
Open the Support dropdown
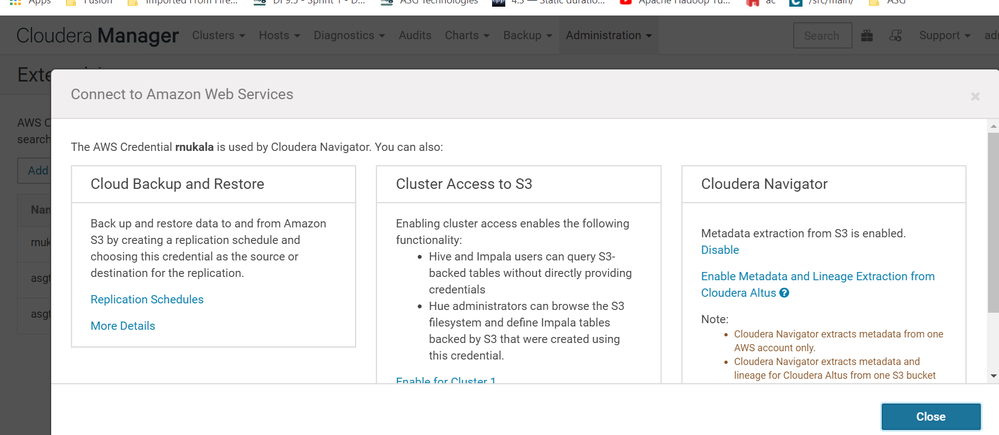tap(944, 36)
